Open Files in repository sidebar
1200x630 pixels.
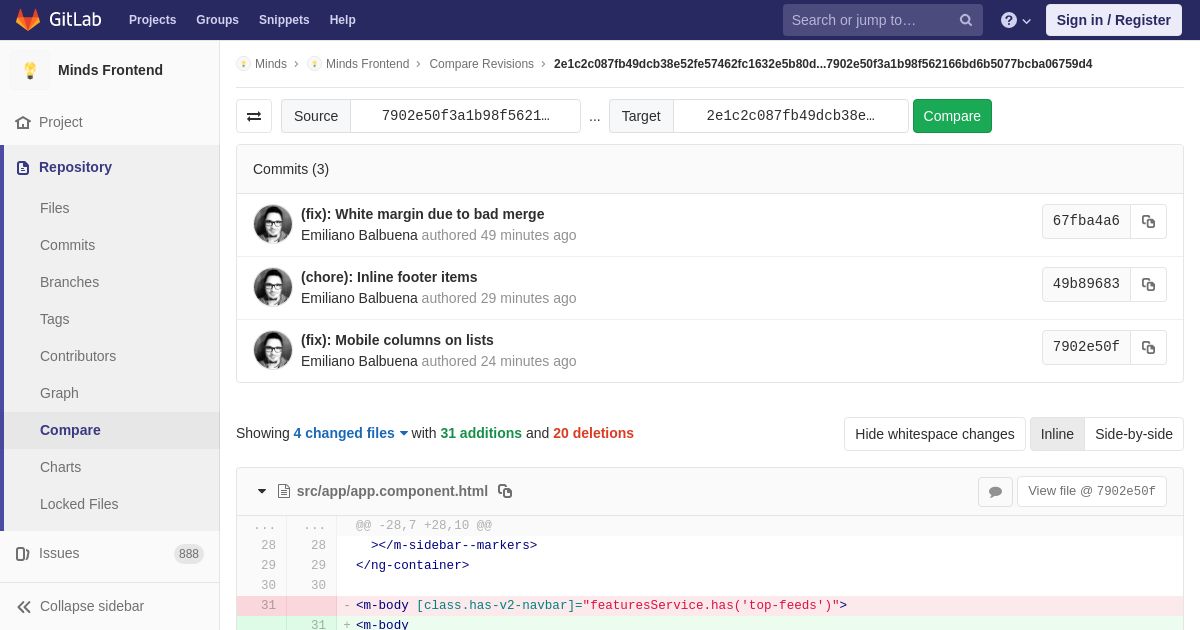pos(55,208)
